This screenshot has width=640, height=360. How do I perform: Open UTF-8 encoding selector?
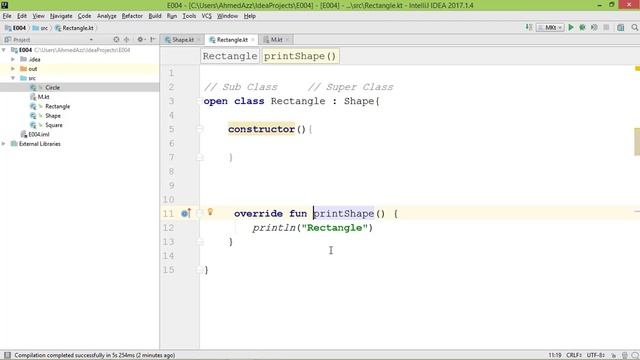tap(596, 355)
